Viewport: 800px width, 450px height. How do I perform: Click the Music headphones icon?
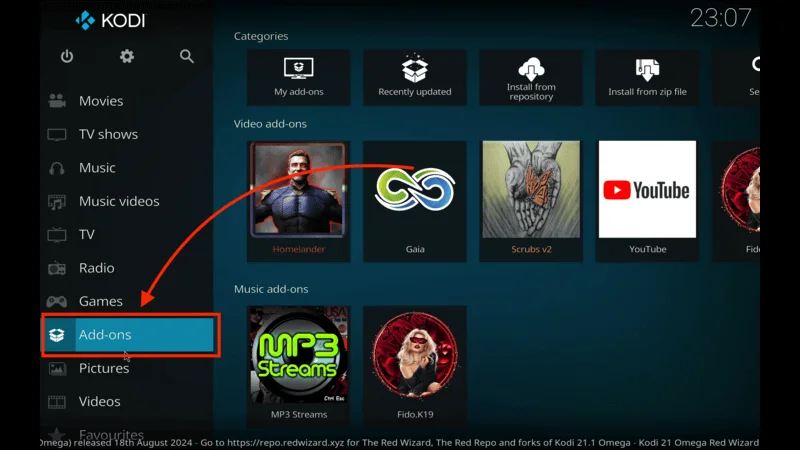tap(57, 168)
